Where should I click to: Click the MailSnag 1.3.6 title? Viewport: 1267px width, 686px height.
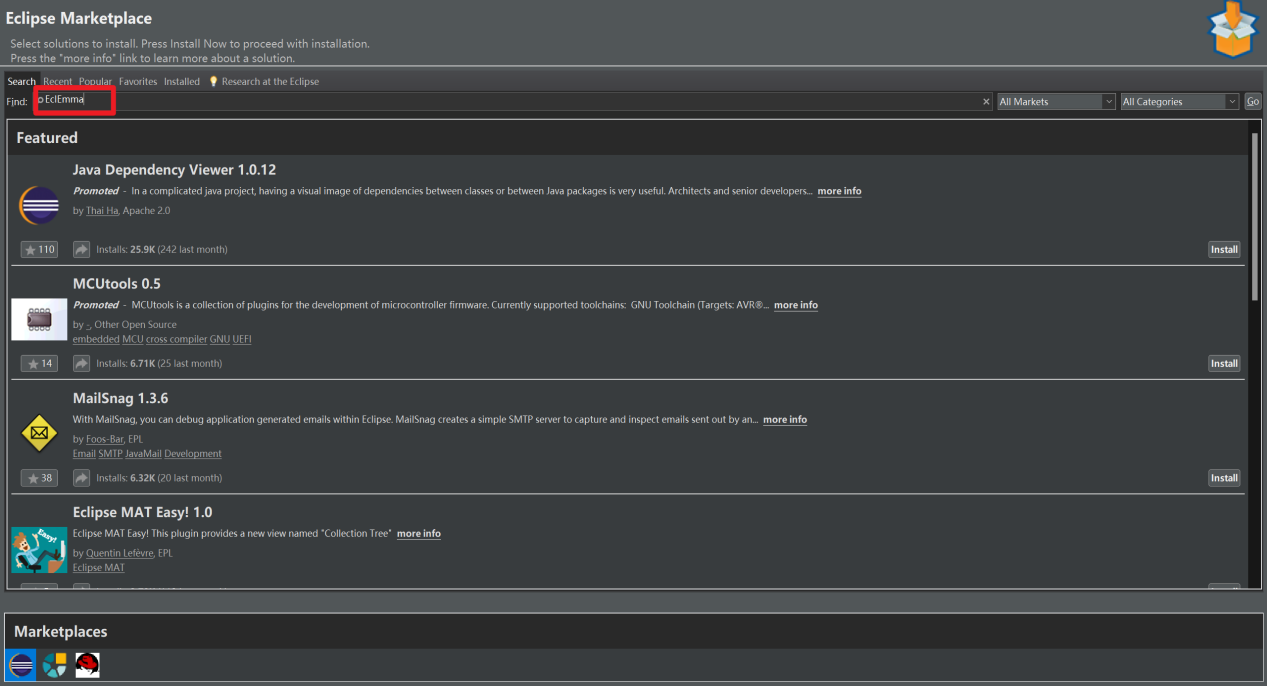121,398
